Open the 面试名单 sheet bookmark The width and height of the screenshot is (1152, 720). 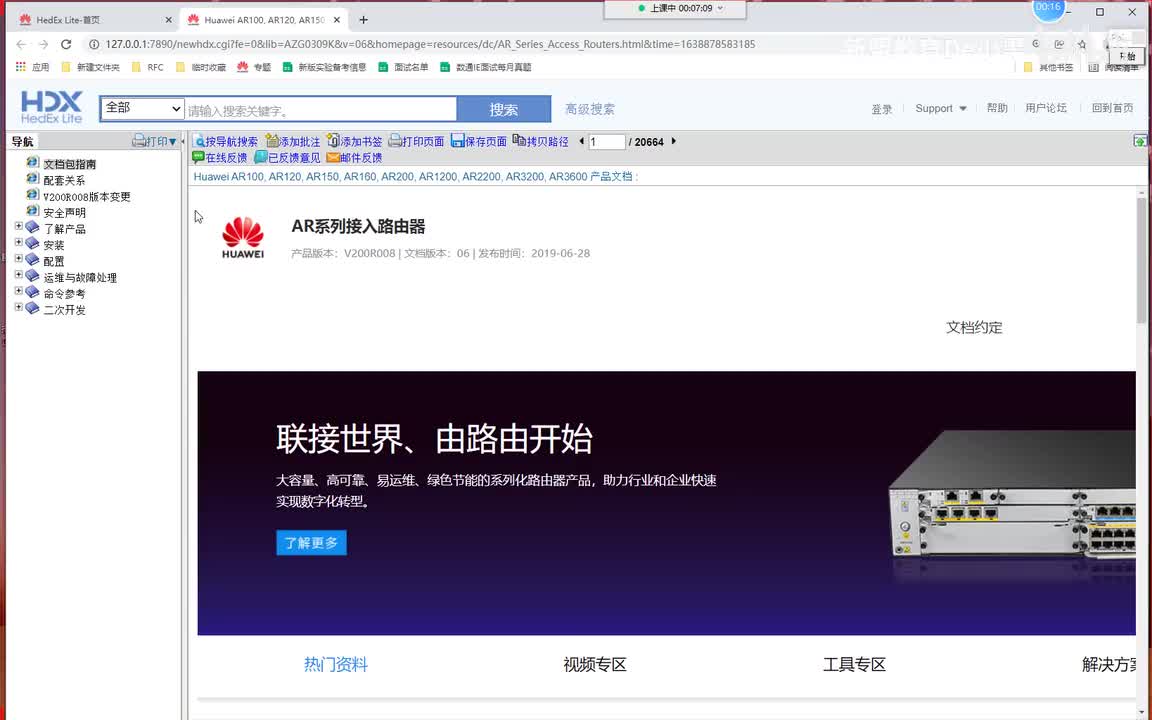tap(403, 67)
